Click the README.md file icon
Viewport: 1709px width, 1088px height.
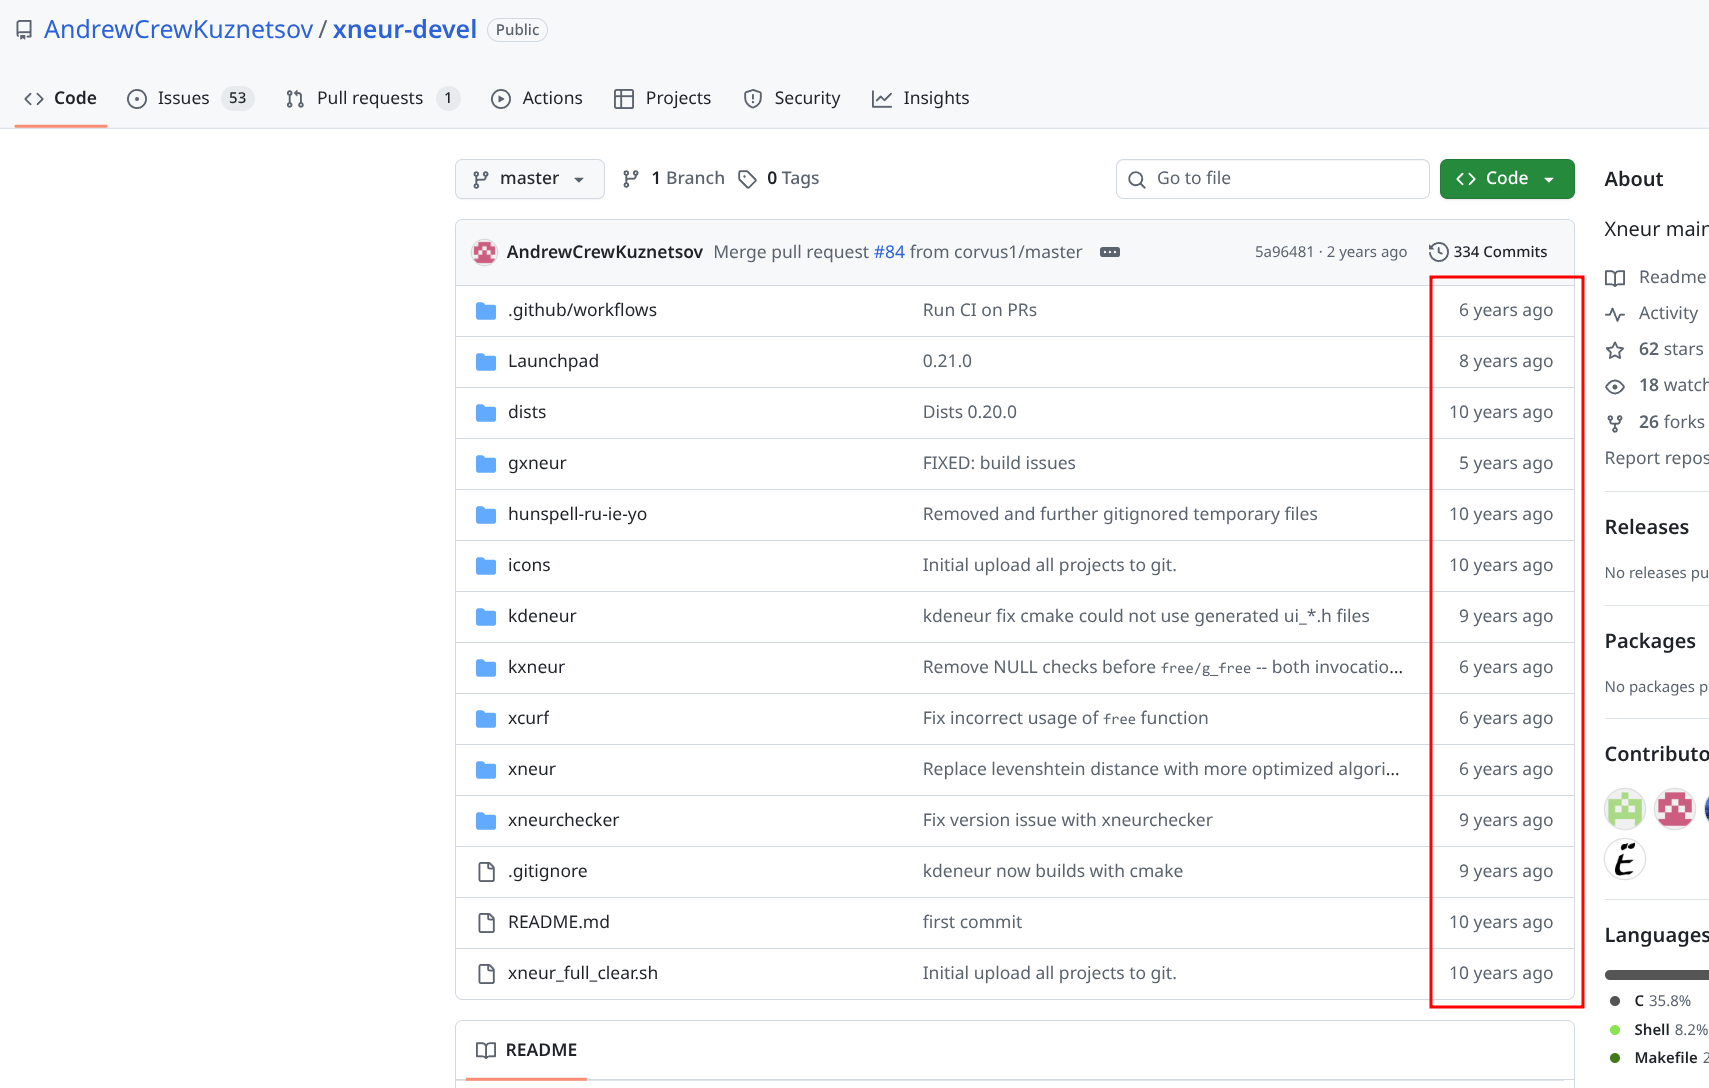486,923
